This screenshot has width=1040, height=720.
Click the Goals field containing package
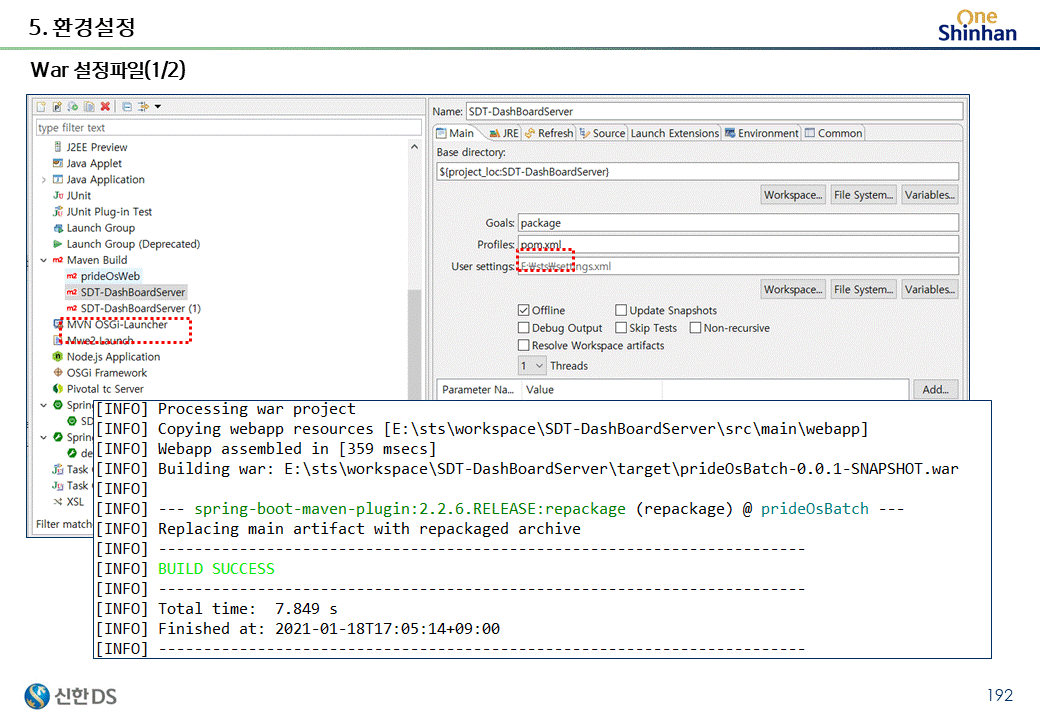point(738,223)
